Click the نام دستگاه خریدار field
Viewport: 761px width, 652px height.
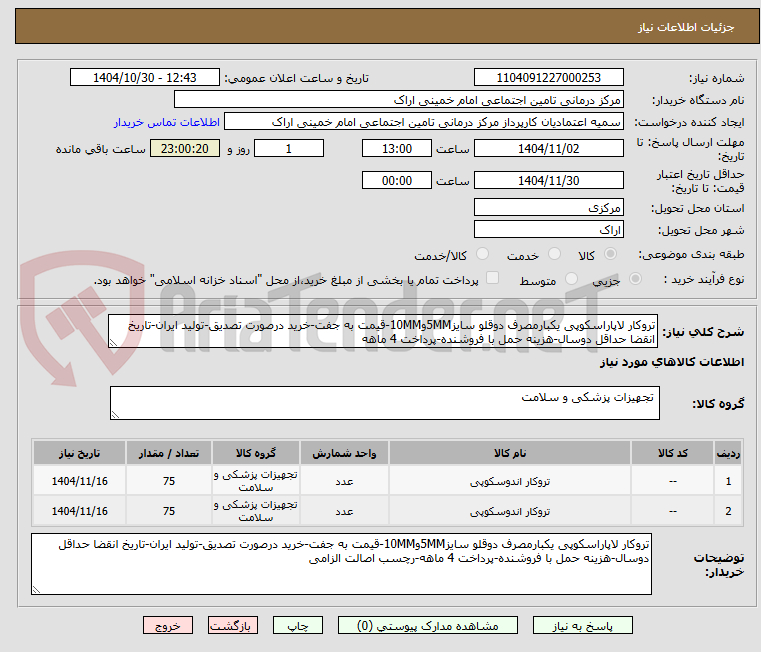click(x=398, y=100)
